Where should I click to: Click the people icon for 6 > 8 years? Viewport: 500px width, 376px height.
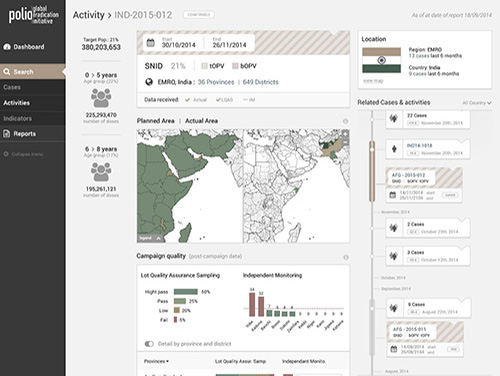pyautogui.click(x=101, y=172)
